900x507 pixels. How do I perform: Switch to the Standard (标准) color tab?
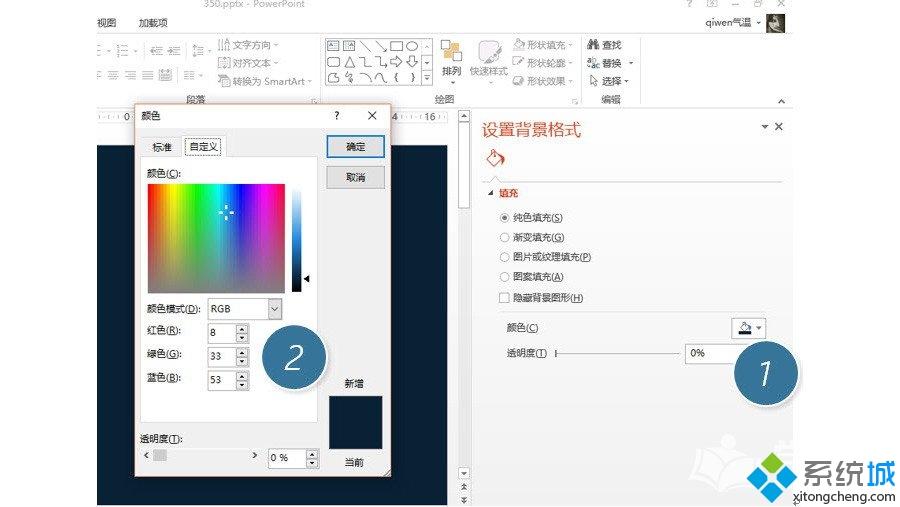162,147
